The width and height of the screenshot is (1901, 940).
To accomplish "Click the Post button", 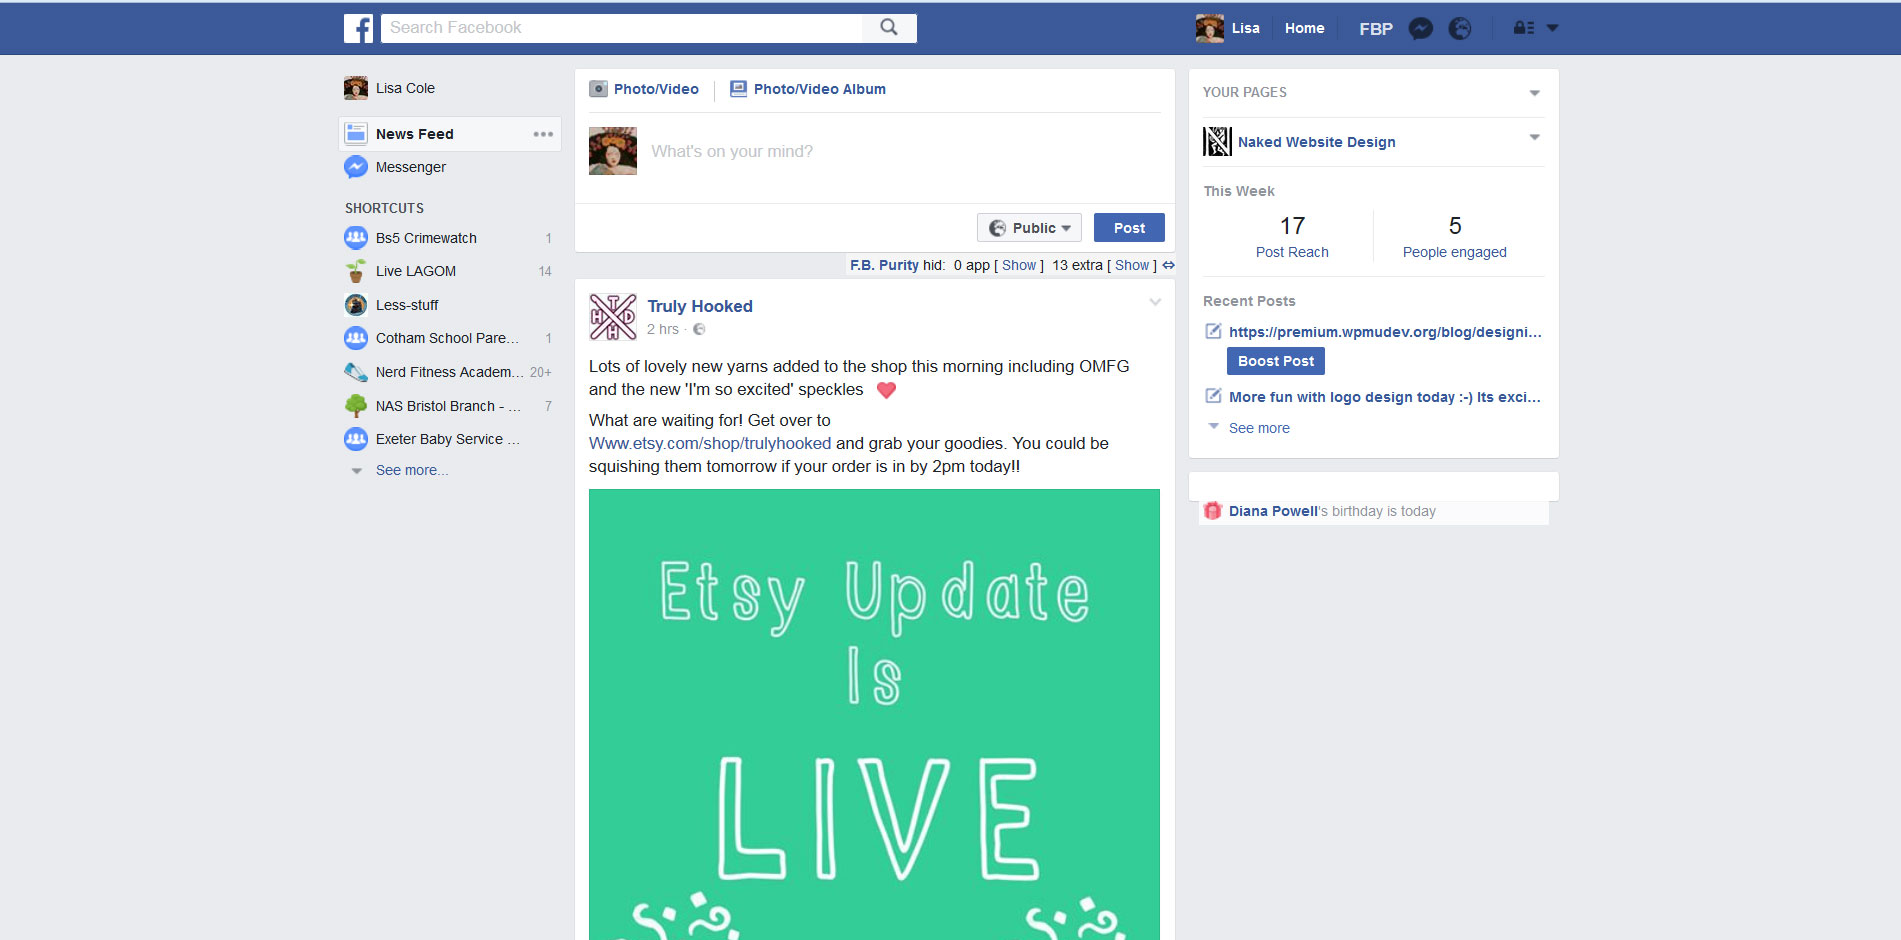I will [x=1129, y=228].
